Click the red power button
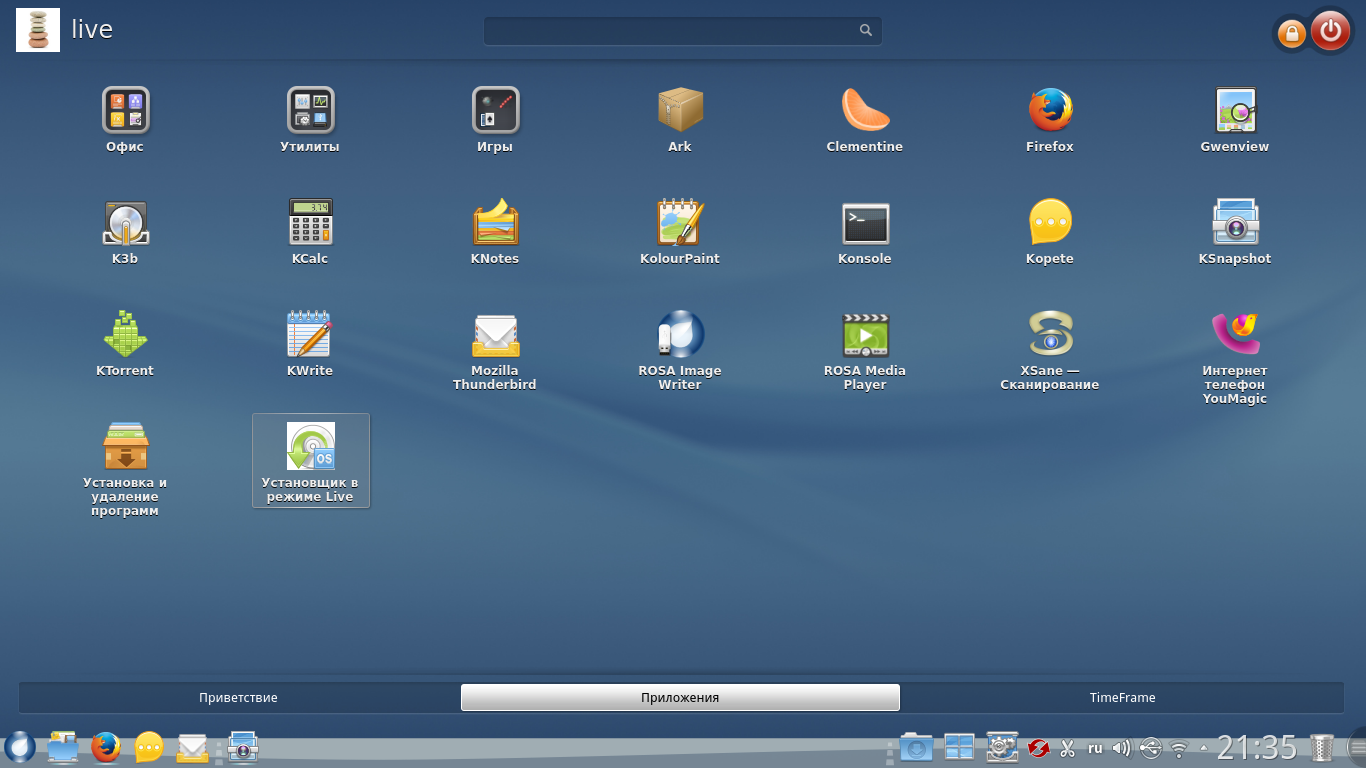Image resolution: width=1366 pixels, height=768 pixels. pos(1330,31)
